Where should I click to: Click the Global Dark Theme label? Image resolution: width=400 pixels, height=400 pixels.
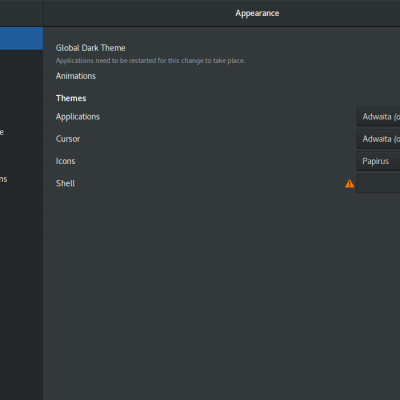[91, 48]
